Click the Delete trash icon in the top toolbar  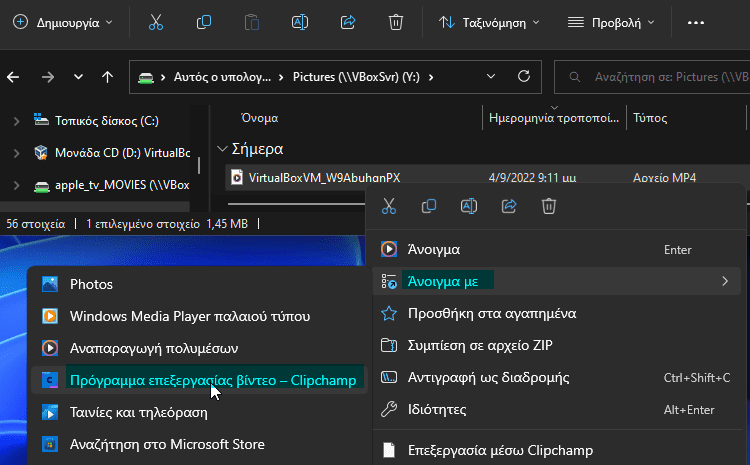click(396, 22)
